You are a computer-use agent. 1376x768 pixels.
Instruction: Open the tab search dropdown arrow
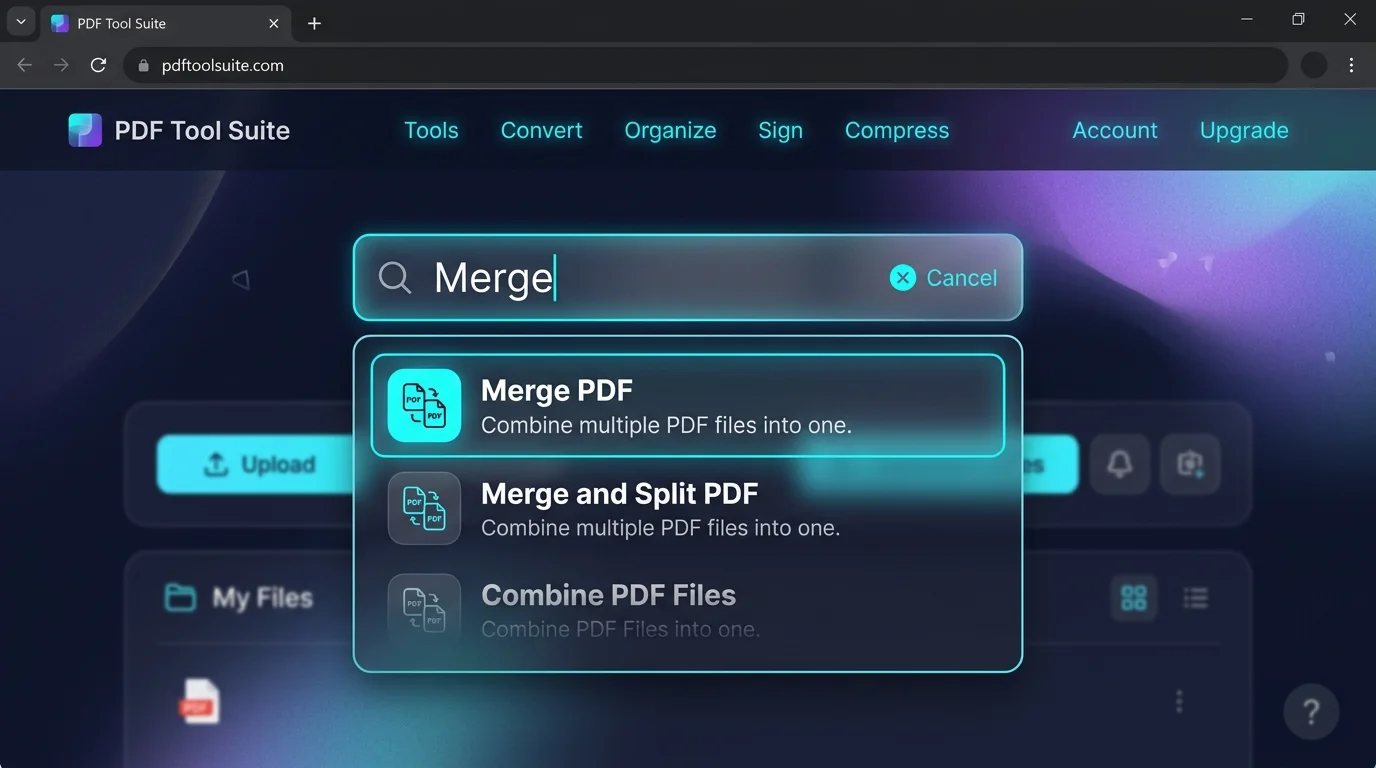[20, 22]
